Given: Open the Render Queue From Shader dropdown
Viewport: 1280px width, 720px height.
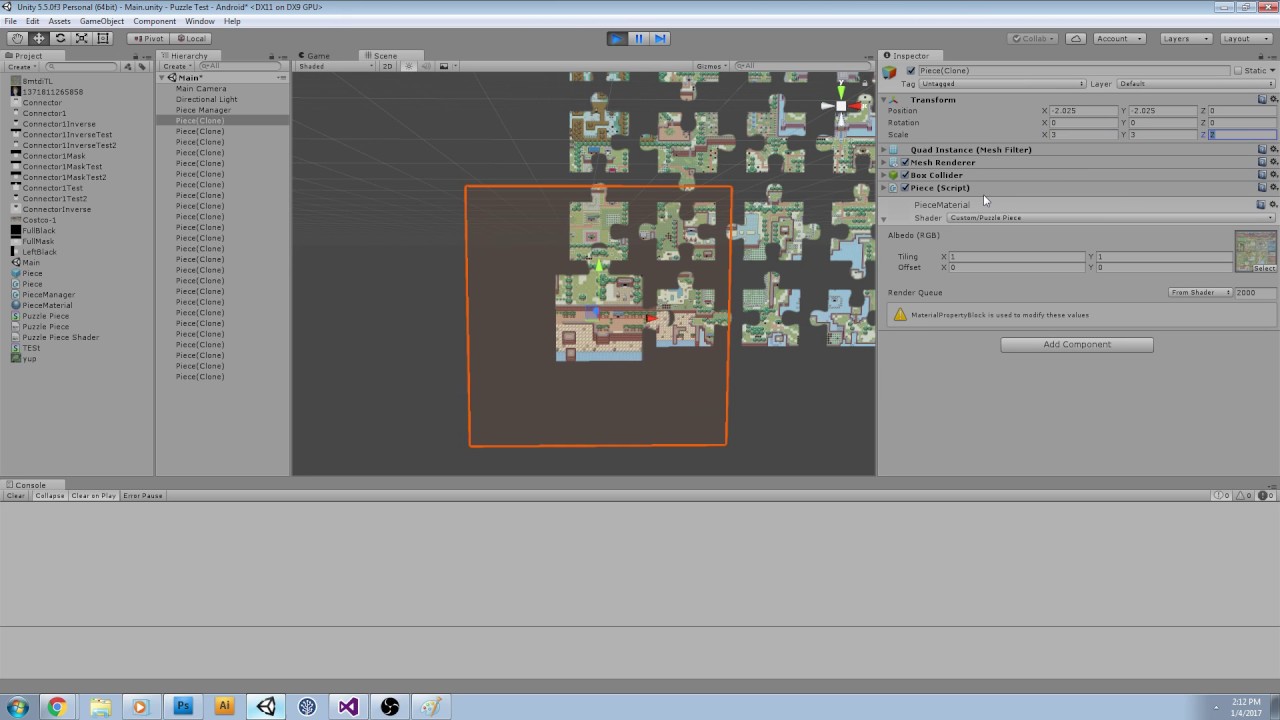Looking at the screenshot, I should [1199, 293].
